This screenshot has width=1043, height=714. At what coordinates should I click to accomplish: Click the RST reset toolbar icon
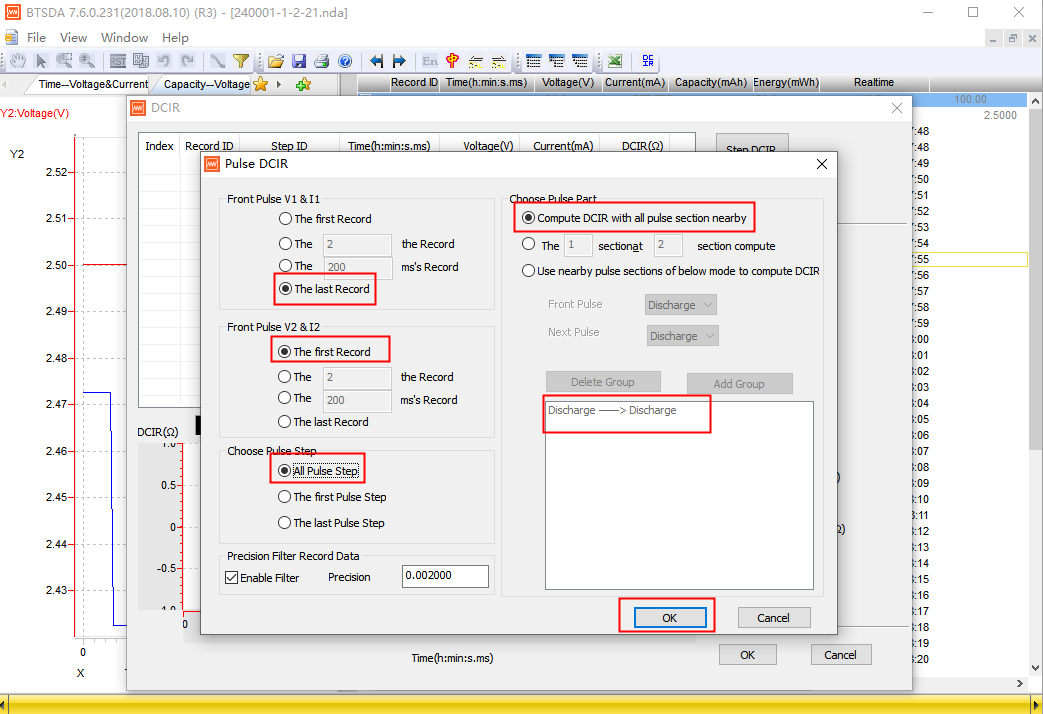pyautogui.click(x=118, y=61)
